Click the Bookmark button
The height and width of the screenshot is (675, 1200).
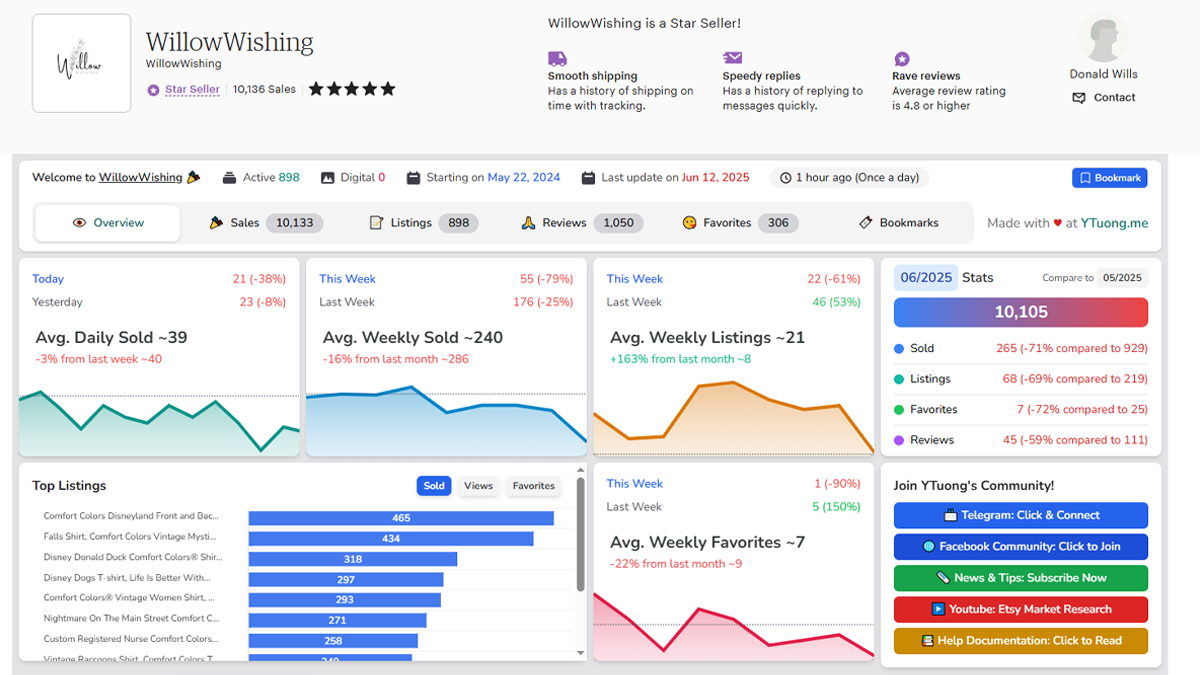[1109, 178]
